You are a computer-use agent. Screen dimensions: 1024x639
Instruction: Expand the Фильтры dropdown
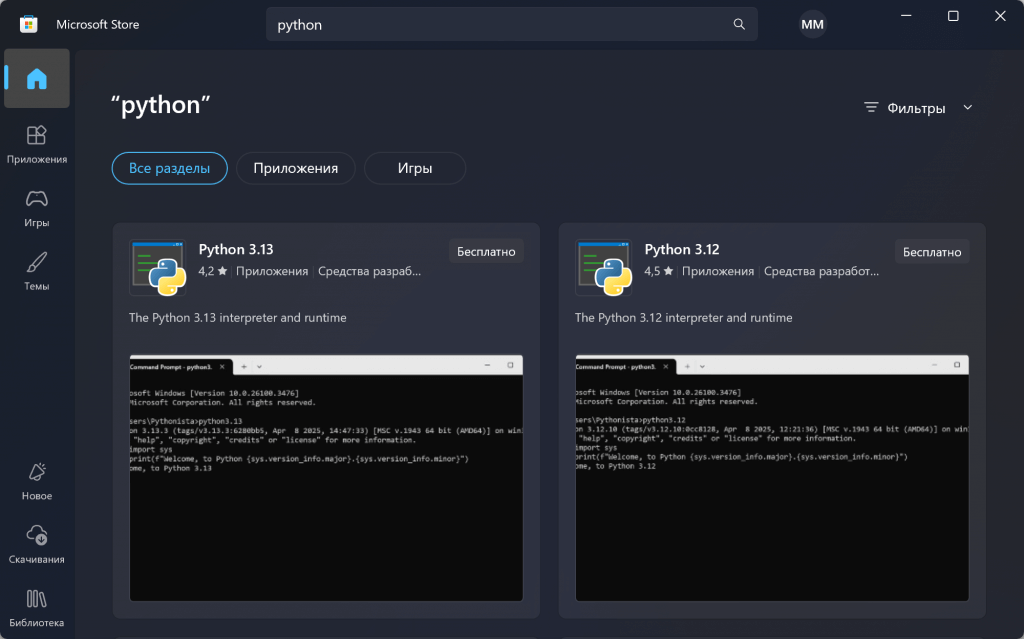[918, 108]
